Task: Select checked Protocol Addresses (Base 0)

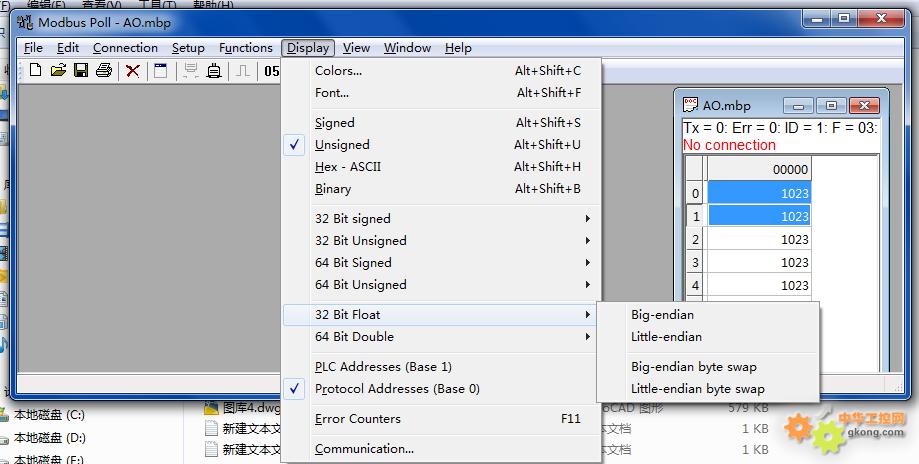Action: (443, 389)
